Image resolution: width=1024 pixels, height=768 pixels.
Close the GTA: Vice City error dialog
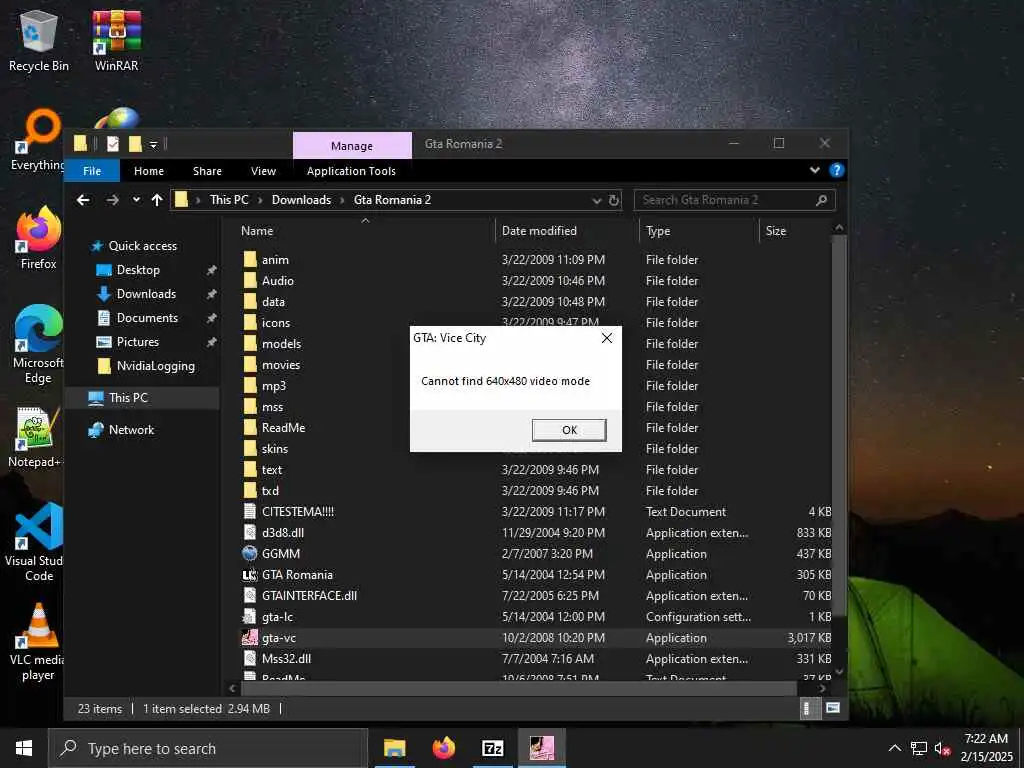607,338
